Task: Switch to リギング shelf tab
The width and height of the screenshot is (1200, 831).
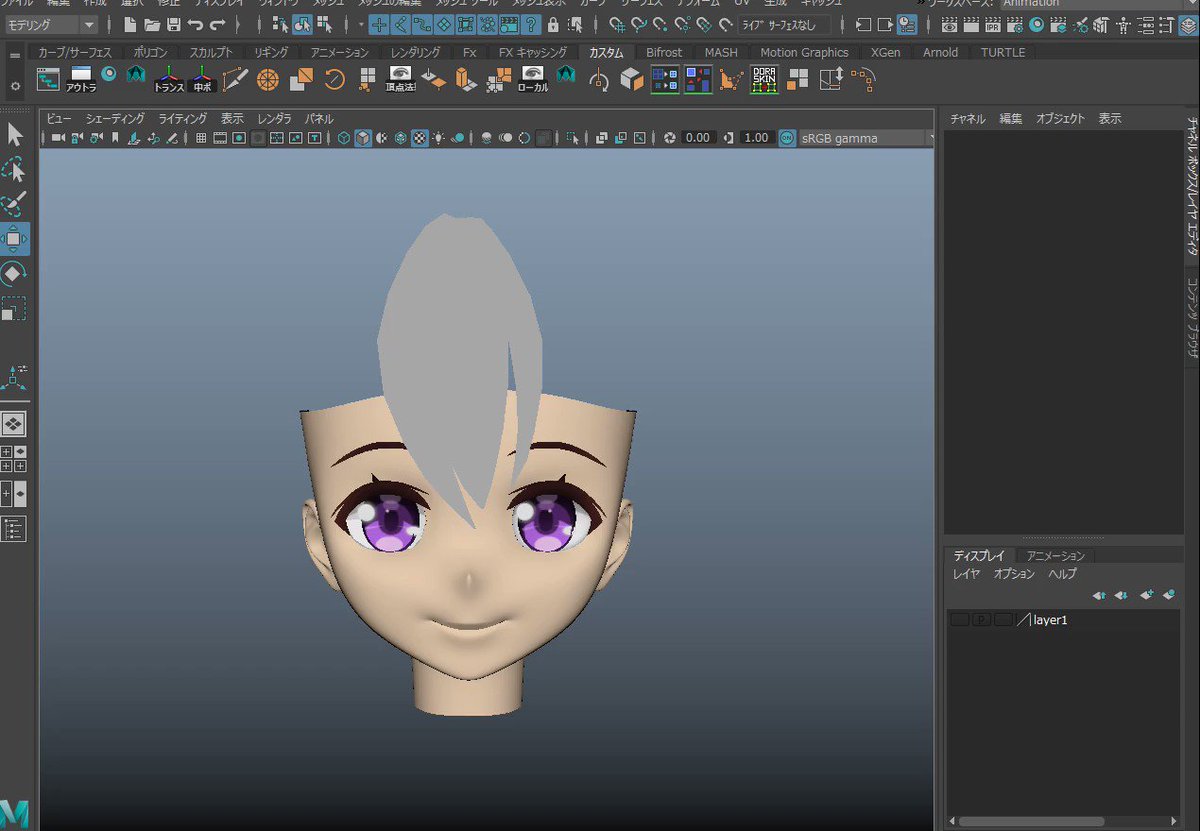Action: coord(271,52)
